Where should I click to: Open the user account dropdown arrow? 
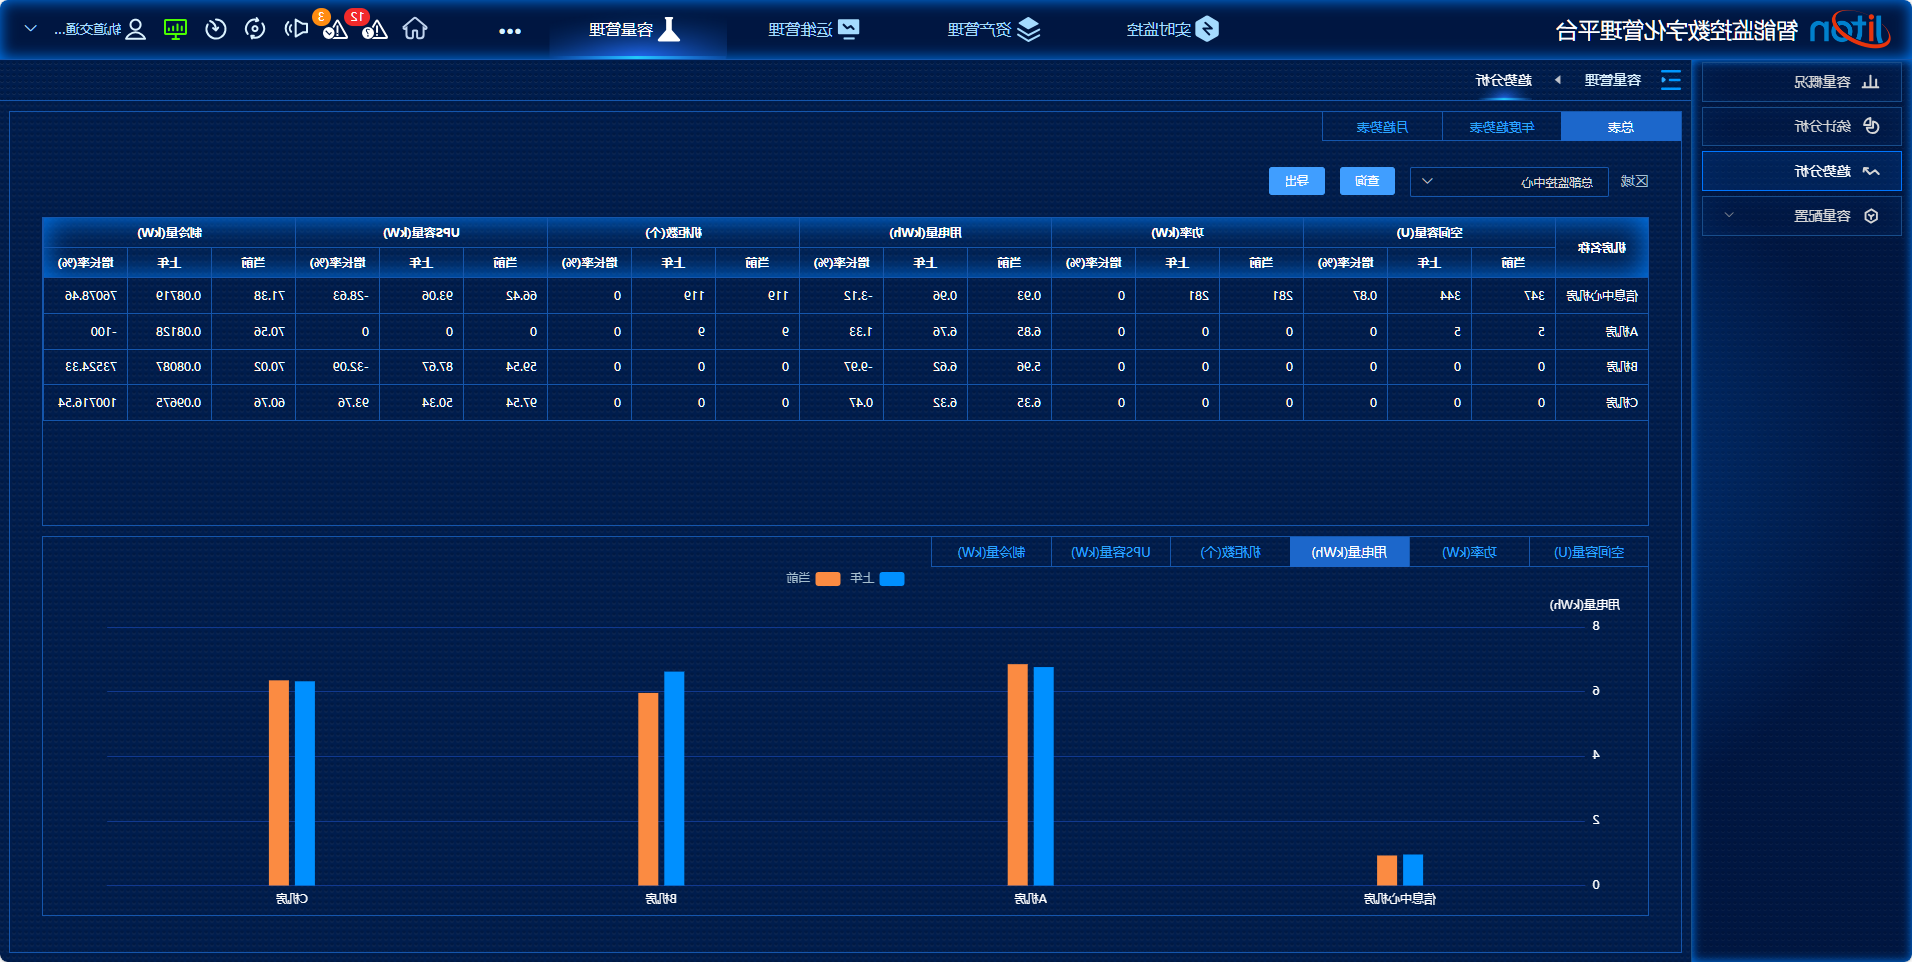tap(31, 29)
